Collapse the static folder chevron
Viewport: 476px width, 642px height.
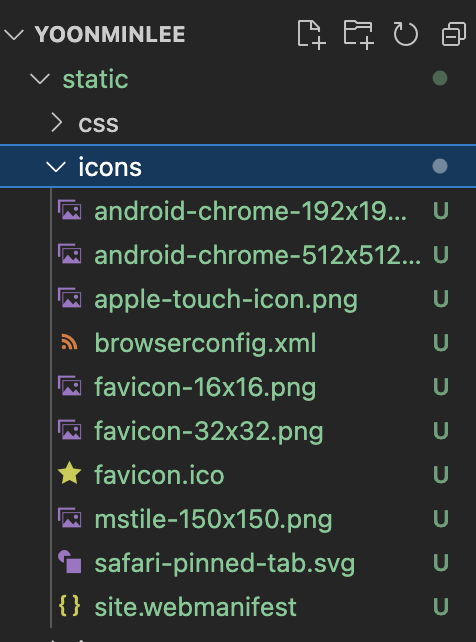(x=40, y=79)
